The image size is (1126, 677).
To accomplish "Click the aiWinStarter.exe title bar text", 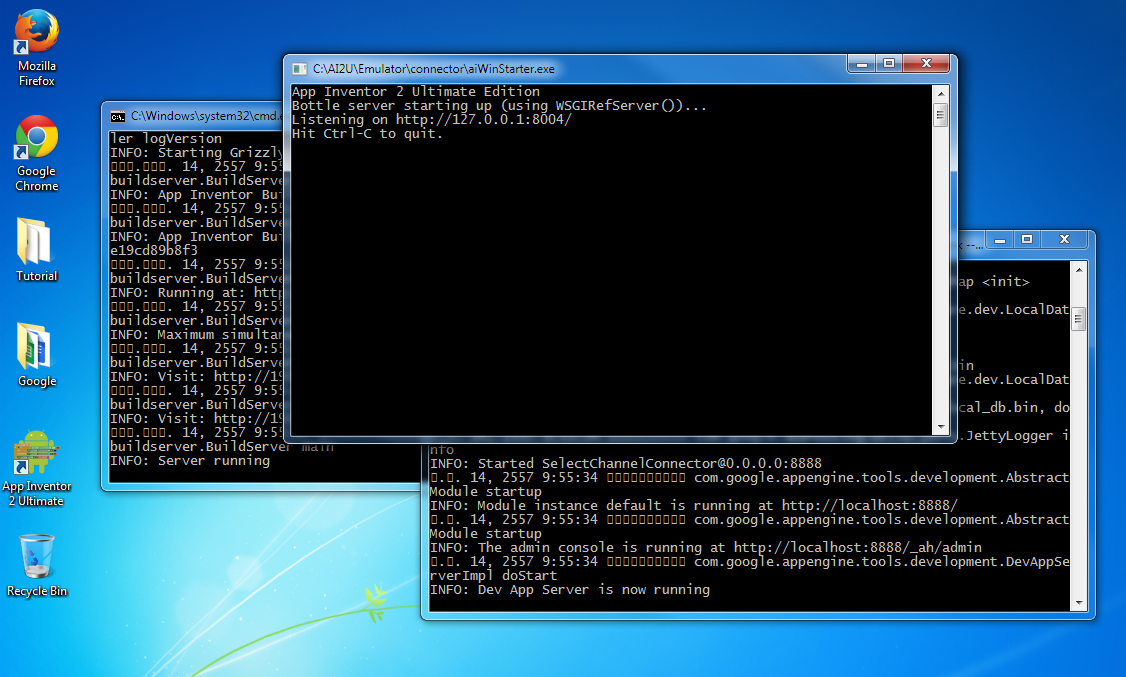I will point(434,69).
